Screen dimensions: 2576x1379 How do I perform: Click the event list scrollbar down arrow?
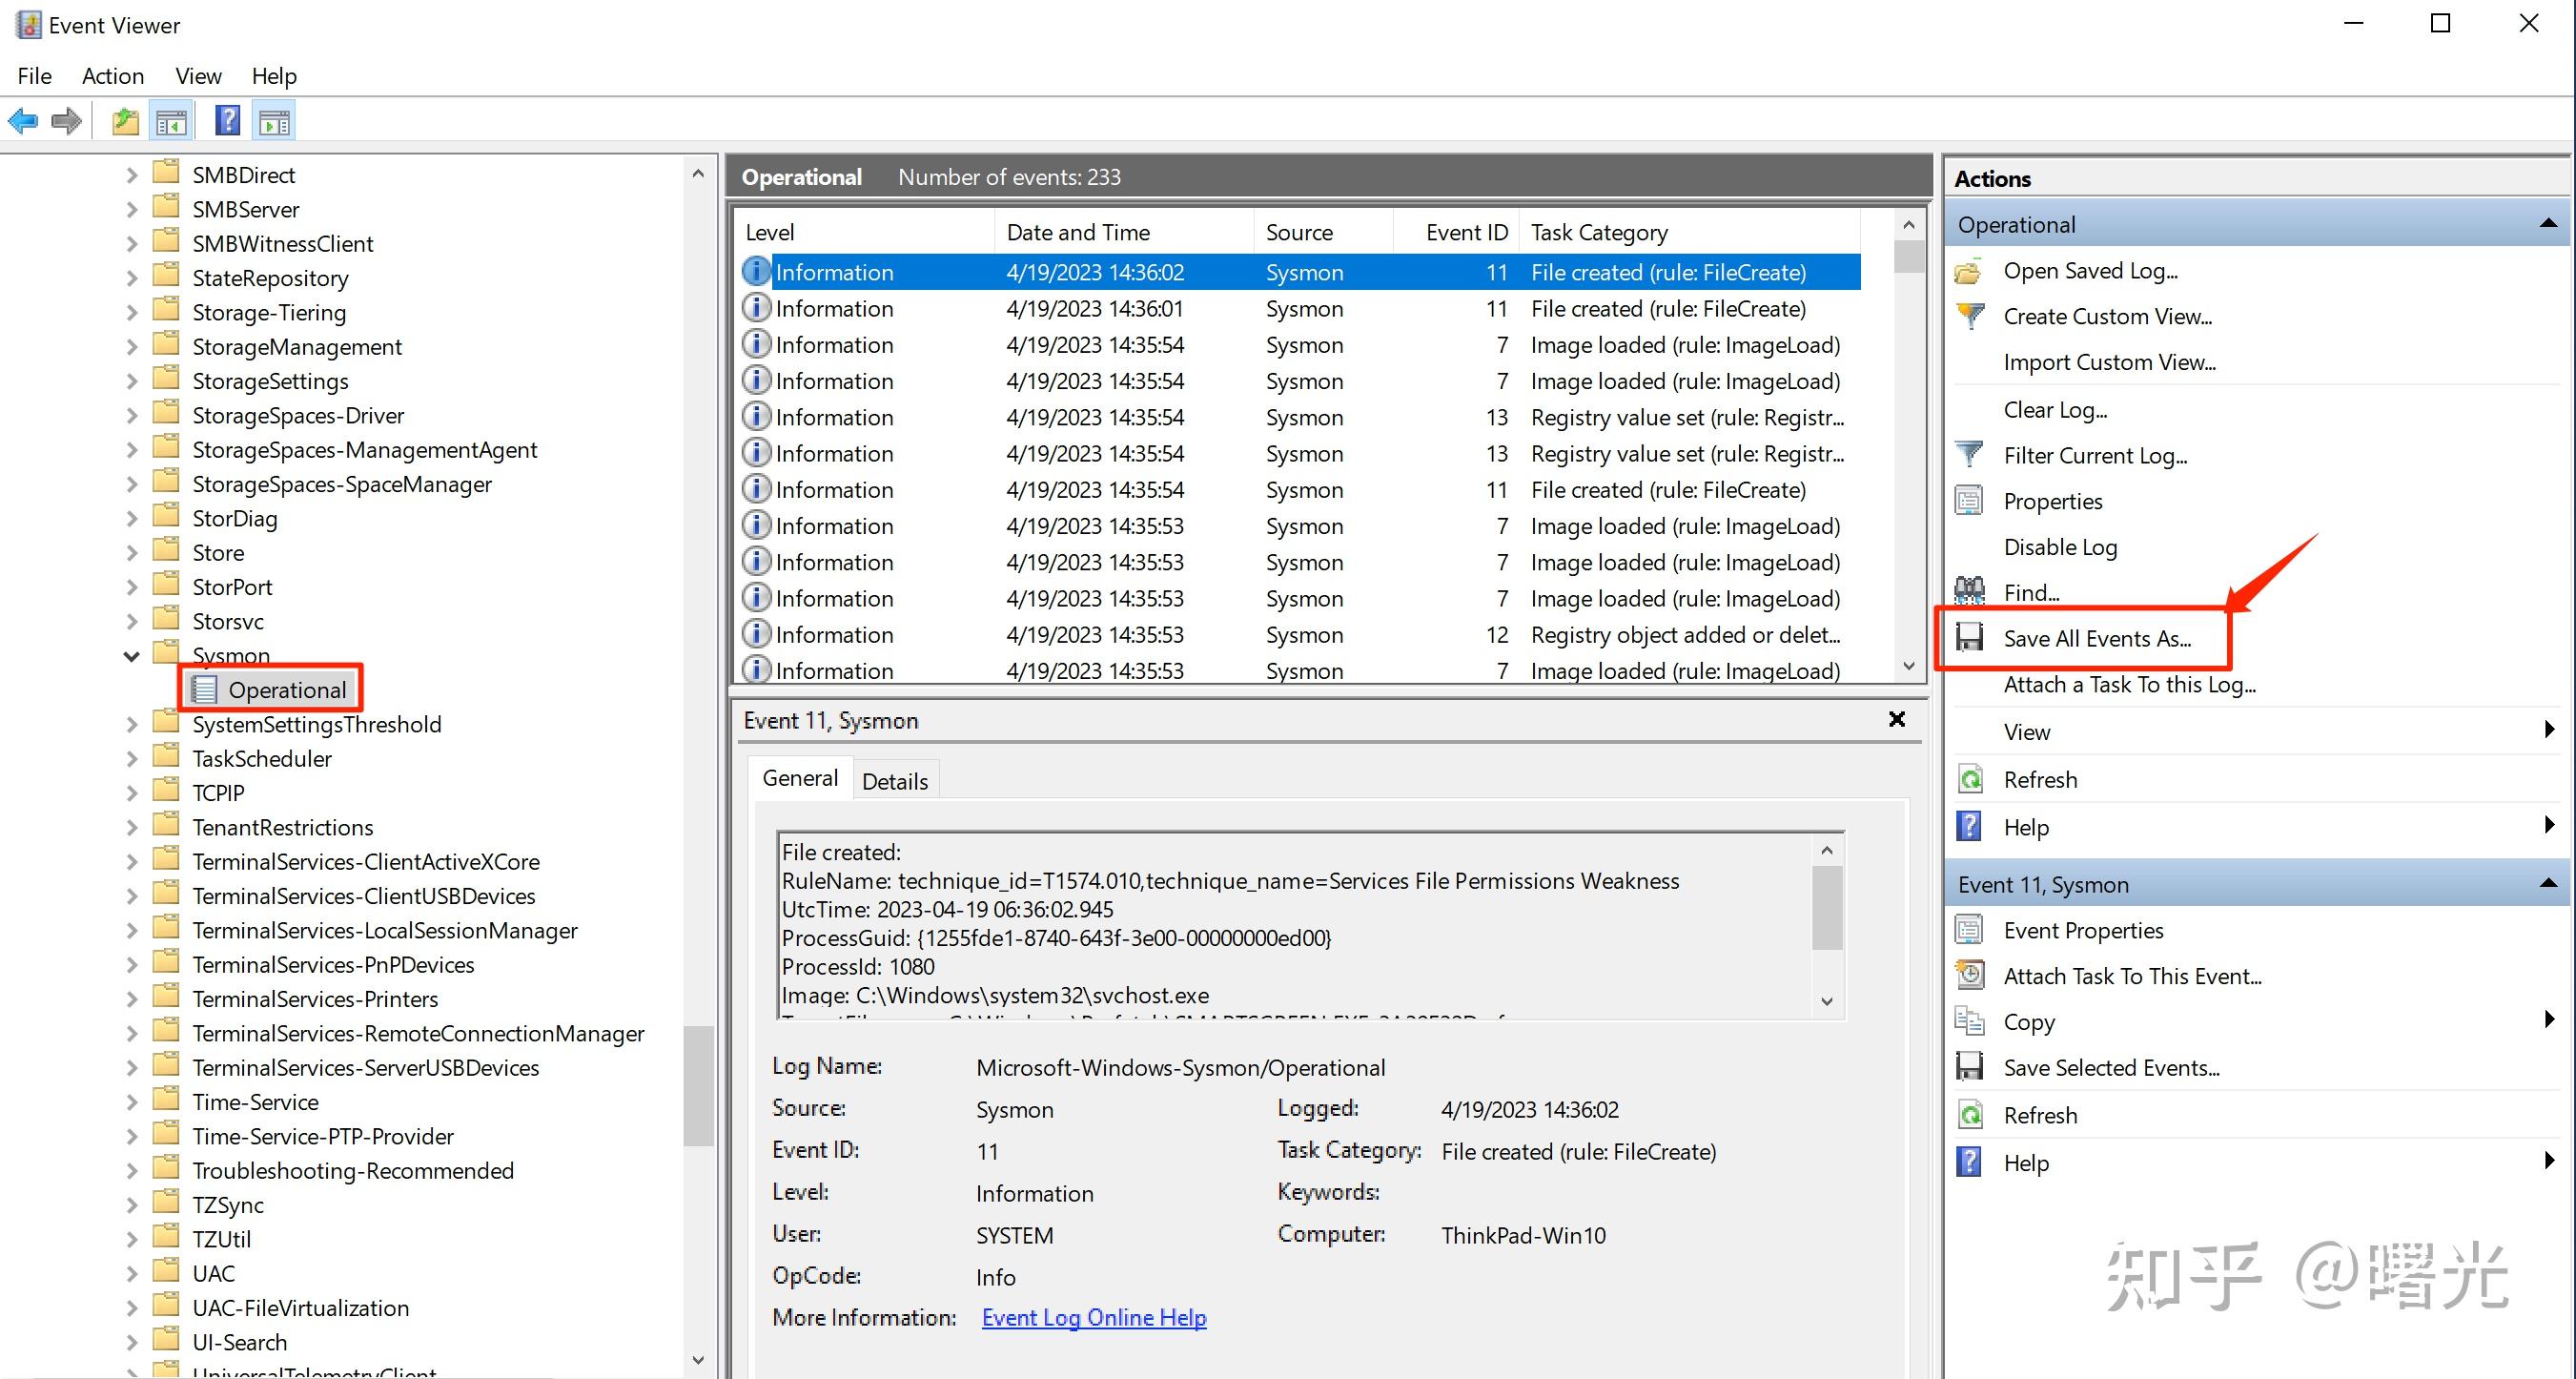[1908, 666]
